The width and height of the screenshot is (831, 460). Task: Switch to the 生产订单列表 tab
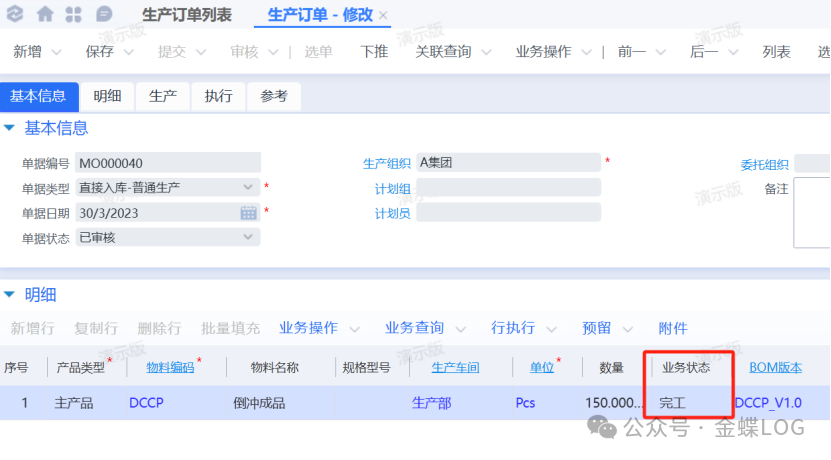click(187, 15)
